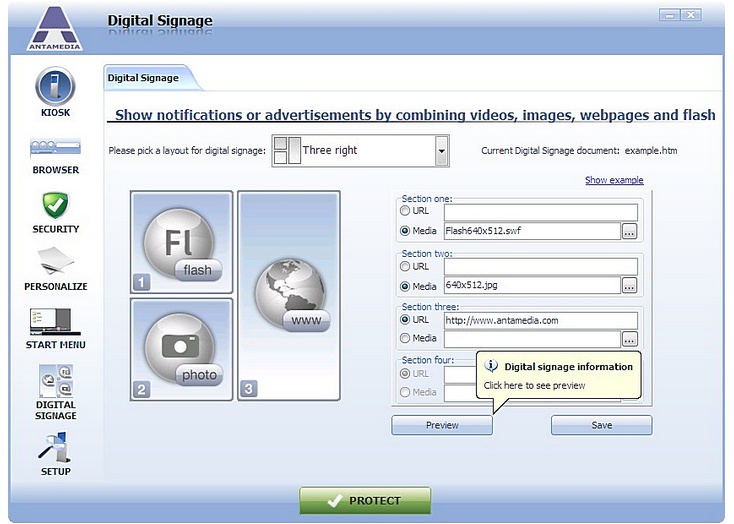Browse media file for Section three
The height and width of the screenshot is (524, 734).
[629, 339]
